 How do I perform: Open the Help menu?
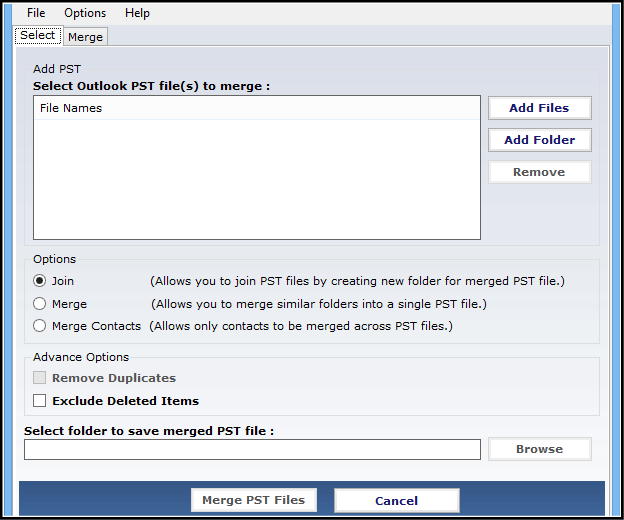pyautogui.click(x=137, y=13)
